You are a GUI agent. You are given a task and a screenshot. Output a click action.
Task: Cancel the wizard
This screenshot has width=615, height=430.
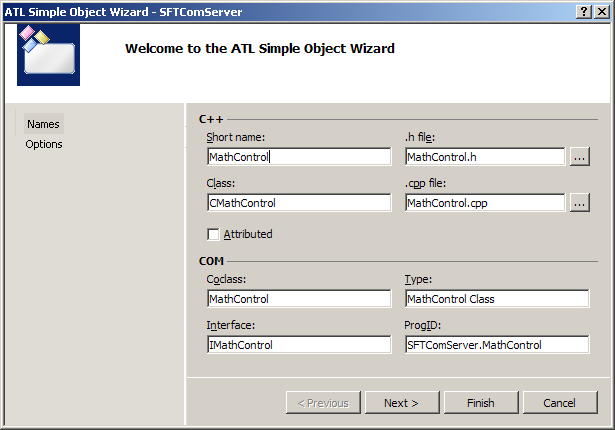point(559,403)
